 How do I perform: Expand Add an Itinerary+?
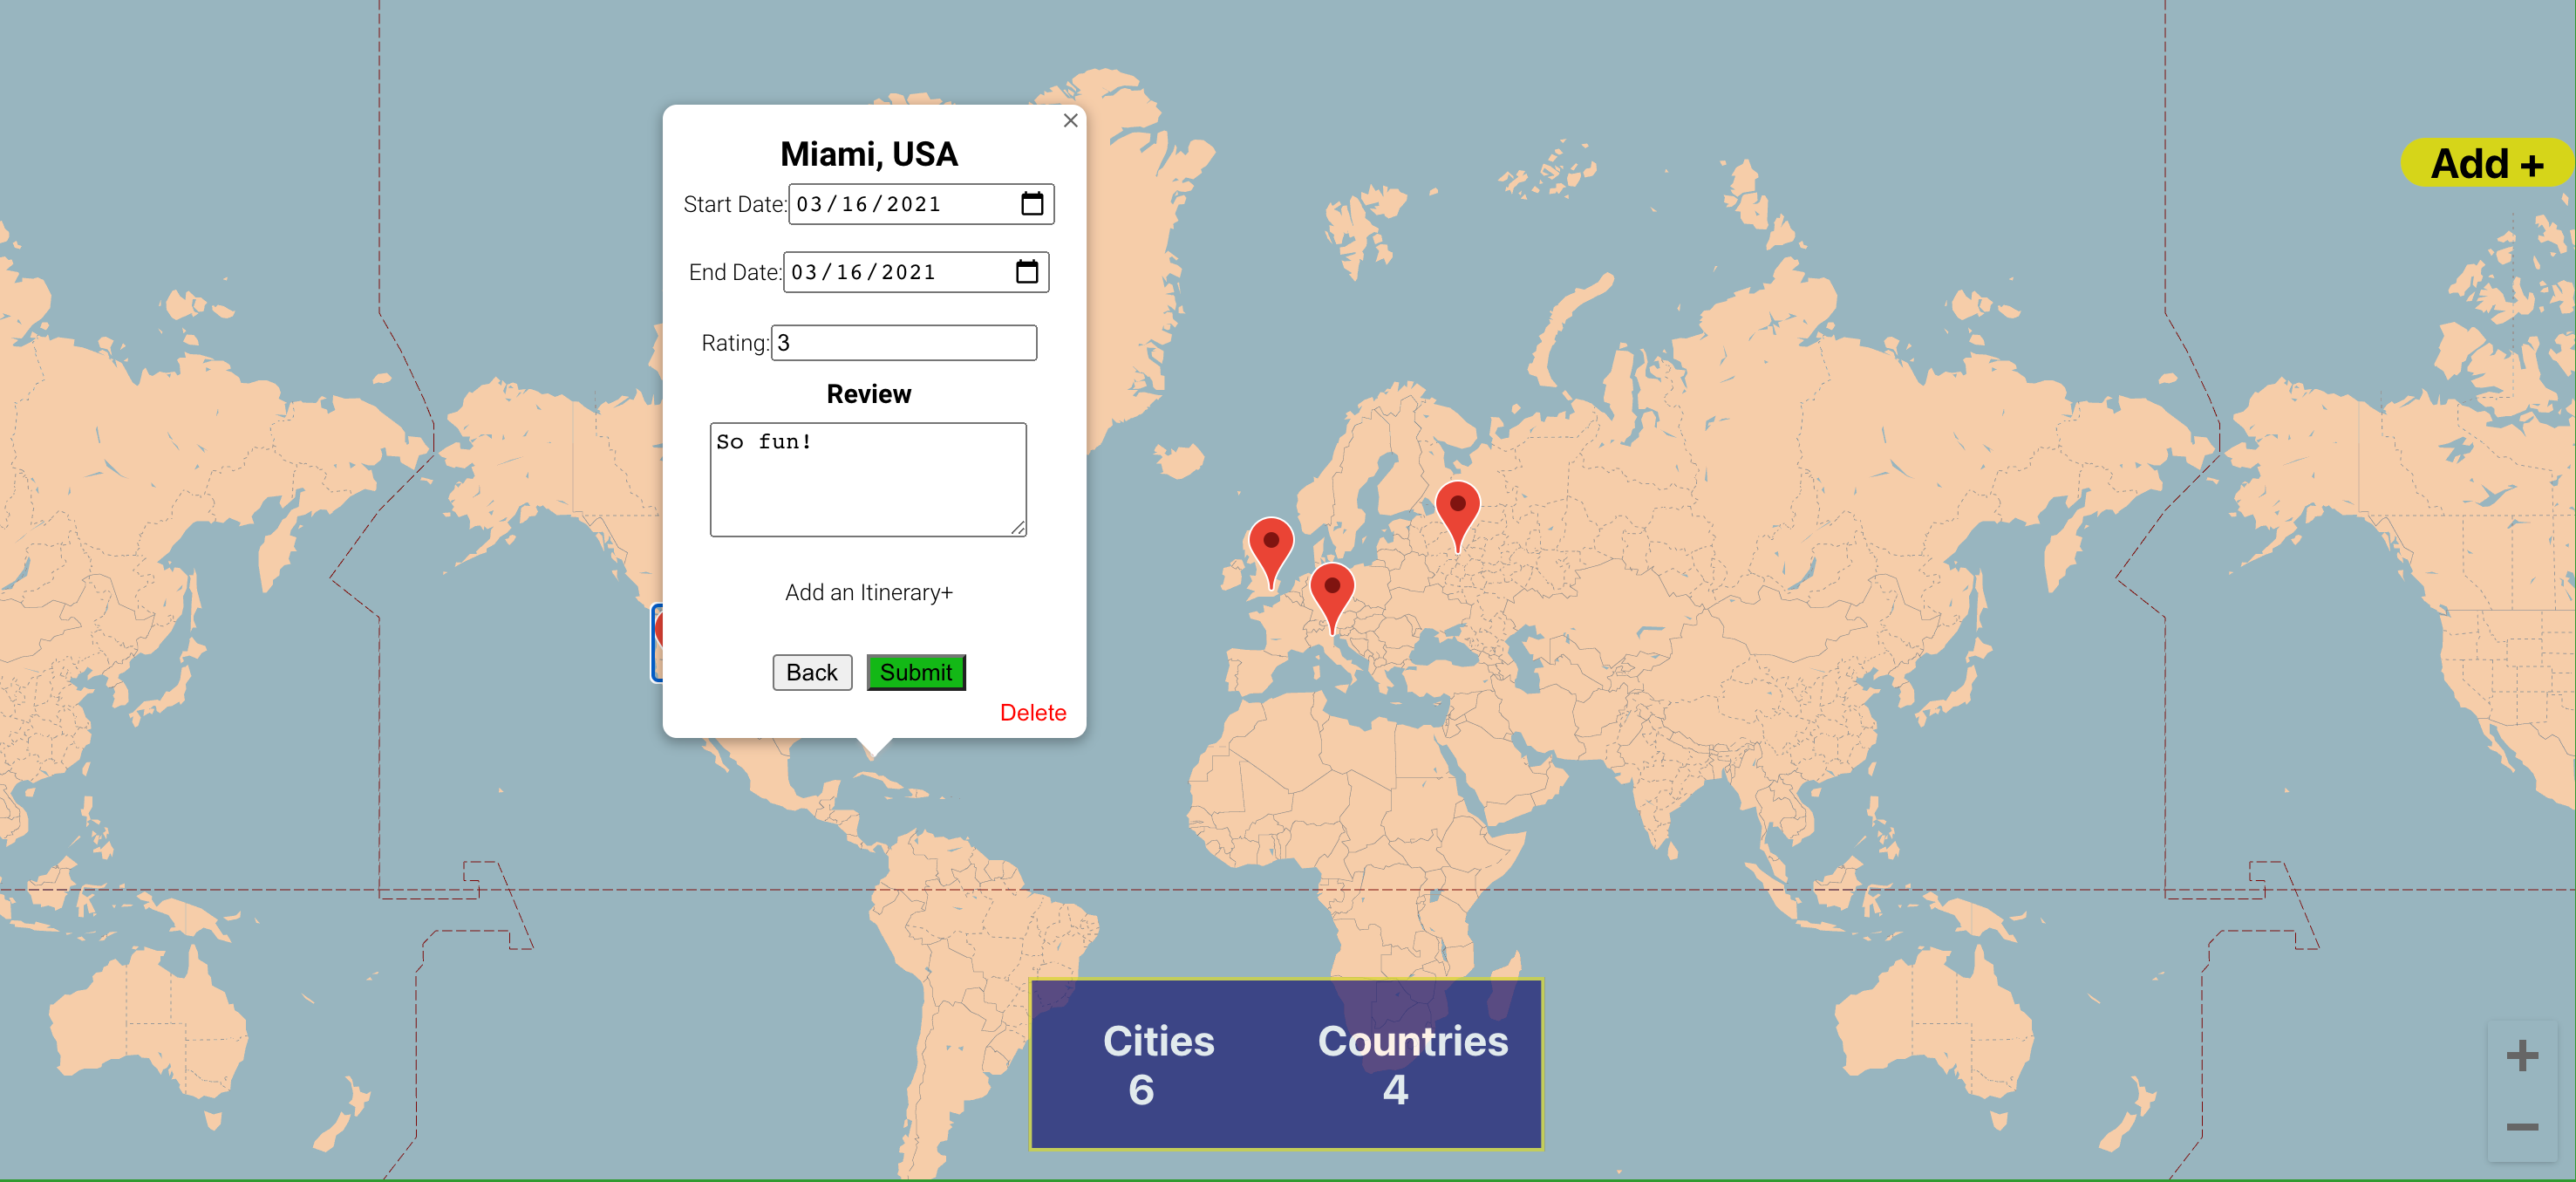tap(868, 593)
